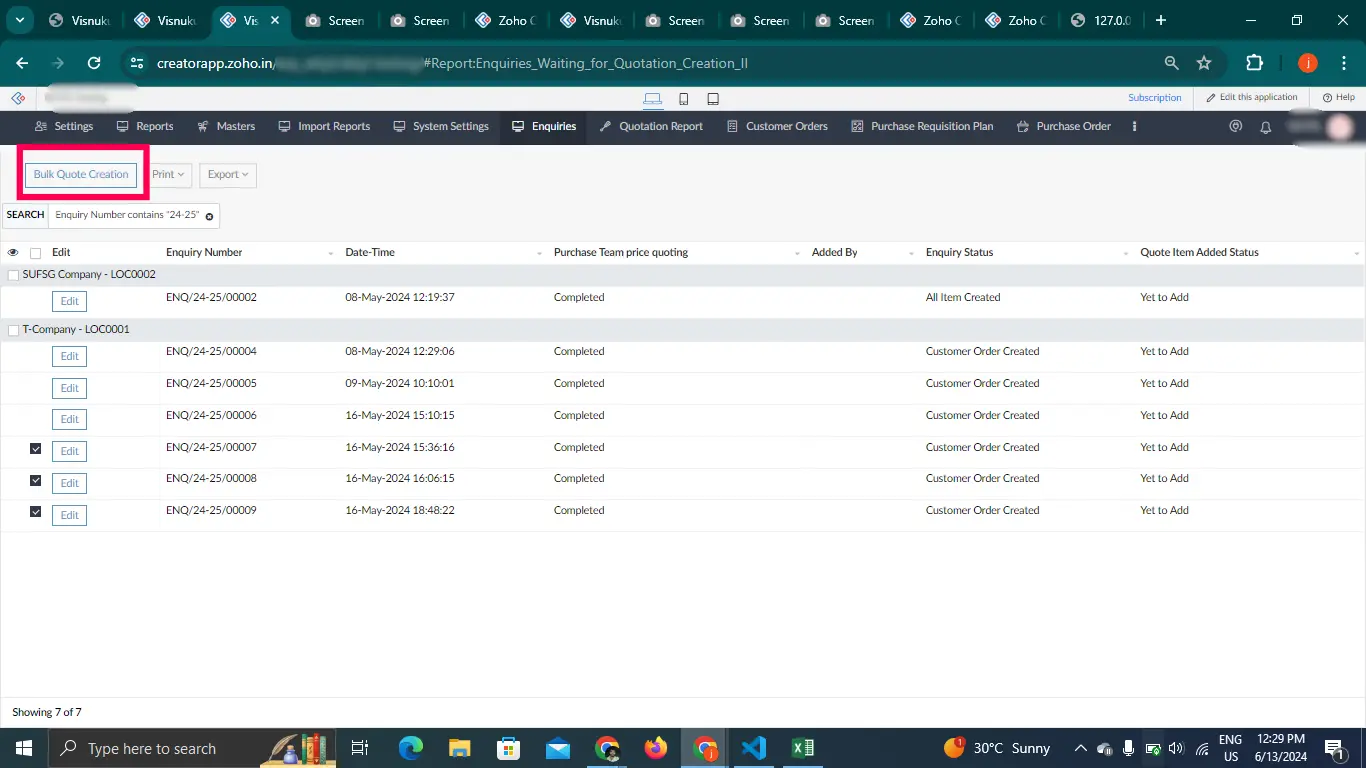Switch to mobile phone preview icon
The height and width of the screenshot is (768, 1366).
tap(682, 98)
